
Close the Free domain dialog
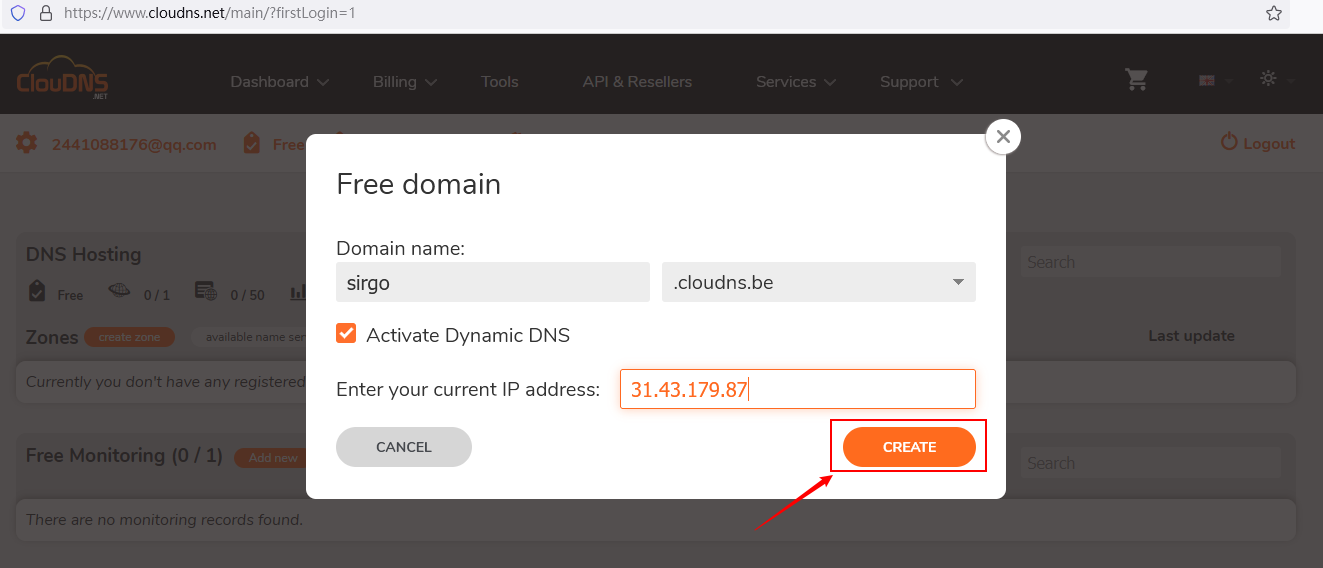point(1003,137)
